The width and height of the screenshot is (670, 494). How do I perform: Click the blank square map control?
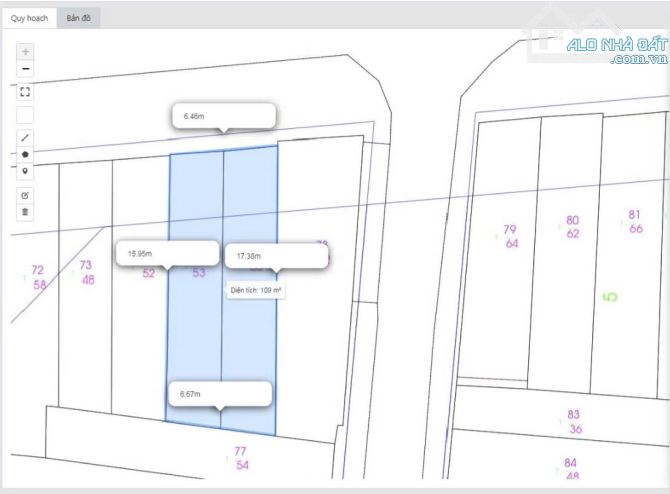[x=25, y=115]
